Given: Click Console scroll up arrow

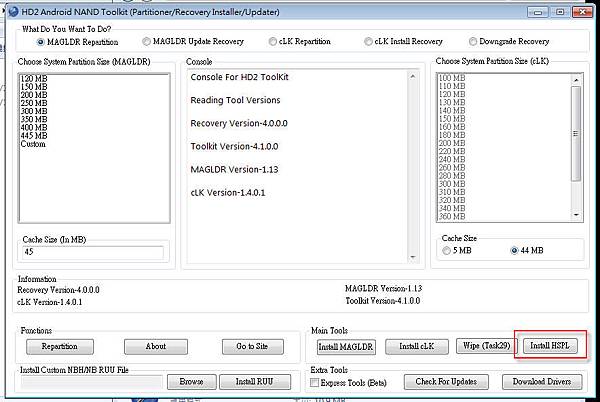Looking at the screenshot, I should point(412,76).
